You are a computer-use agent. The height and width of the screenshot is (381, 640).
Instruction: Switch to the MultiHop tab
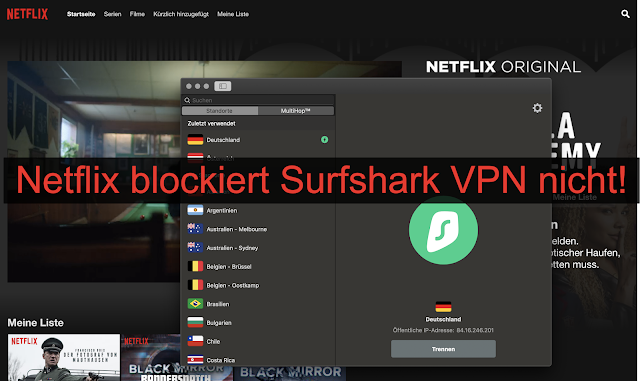[296, 111]
